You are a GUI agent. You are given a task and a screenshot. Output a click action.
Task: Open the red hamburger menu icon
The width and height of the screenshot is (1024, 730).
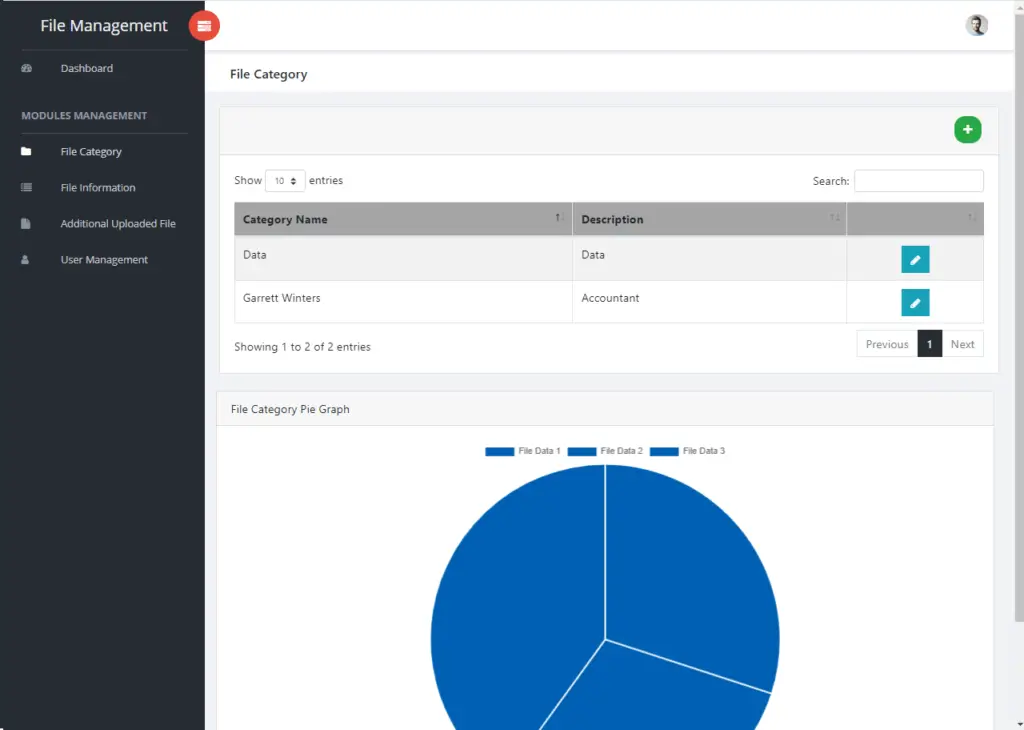click(204, 26)
